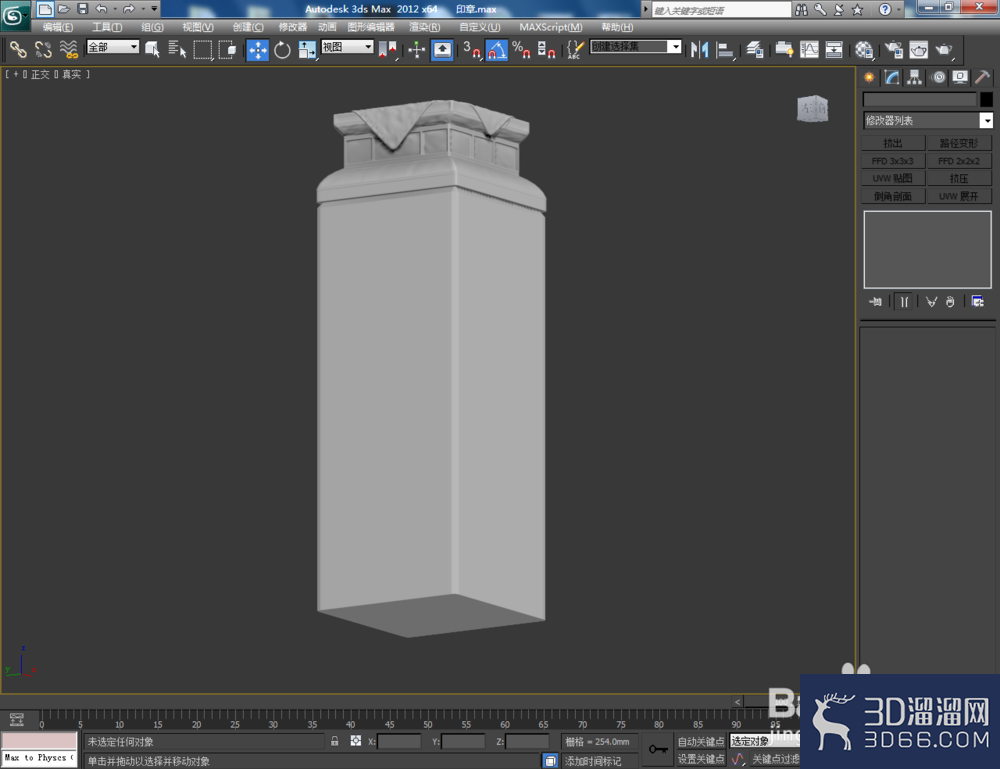1000x769 pixels.
Task: Click the Bind to Space Warp icon
Action: tap(68, 50)
